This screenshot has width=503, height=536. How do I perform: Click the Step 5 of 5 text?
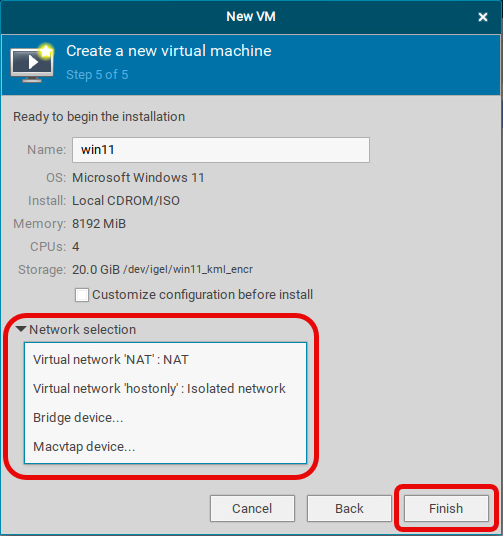click(x=97, y=75)
